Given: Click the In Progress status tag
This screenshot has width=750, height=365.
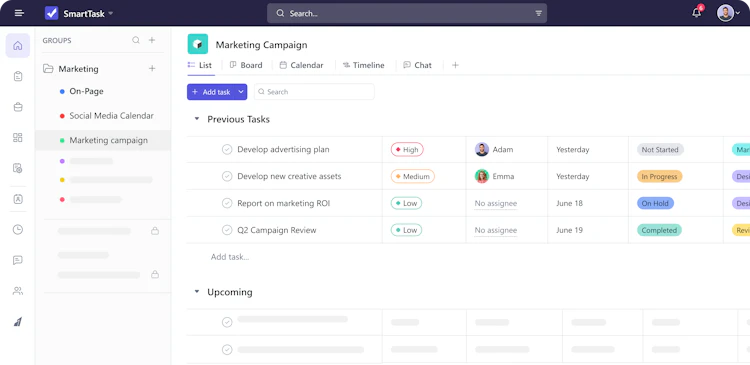Looking at the screenshot, I should pyautogui.click(x=659, y=177).
